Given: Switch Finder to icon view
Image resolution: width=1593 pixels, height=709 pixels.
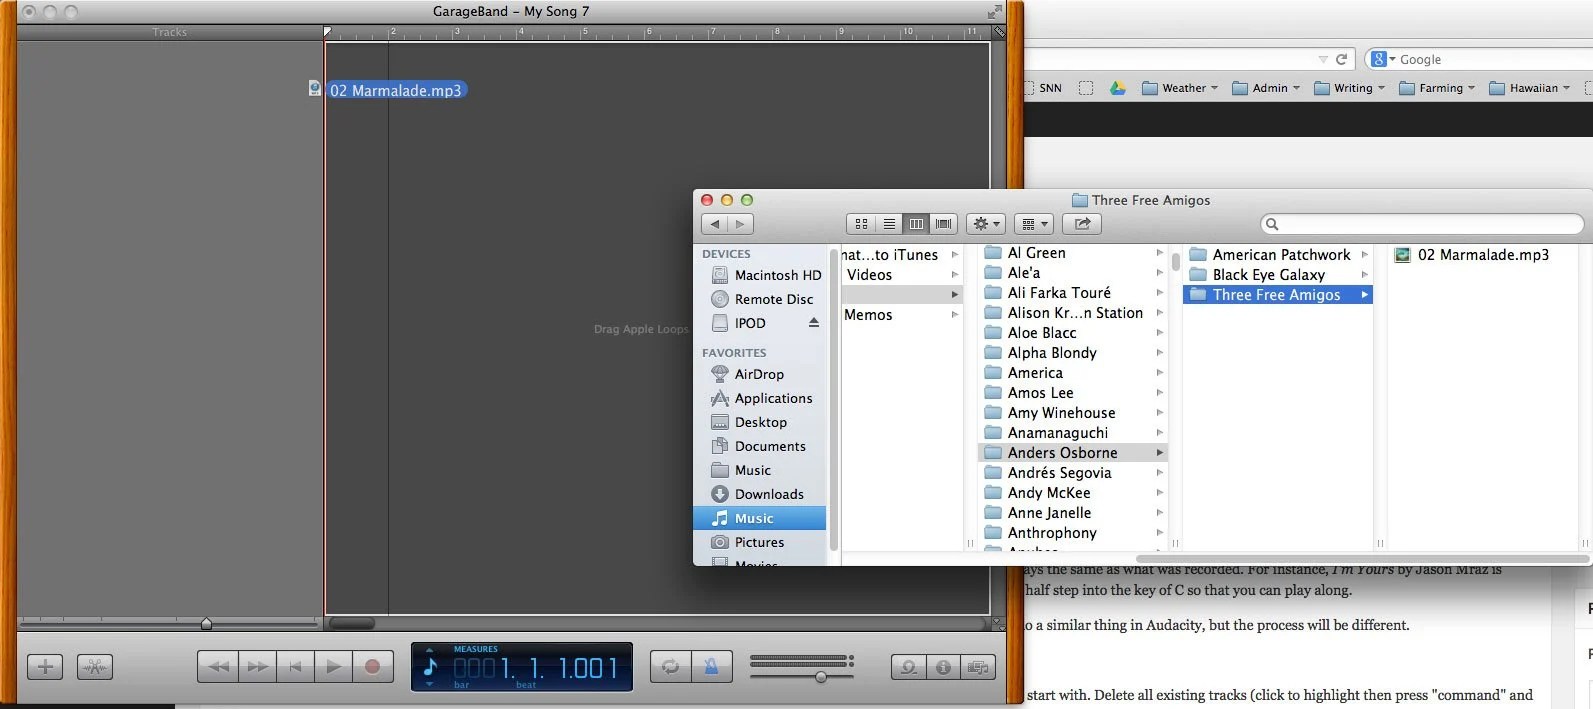Looking at the screenshot, I should pos(861,224).
